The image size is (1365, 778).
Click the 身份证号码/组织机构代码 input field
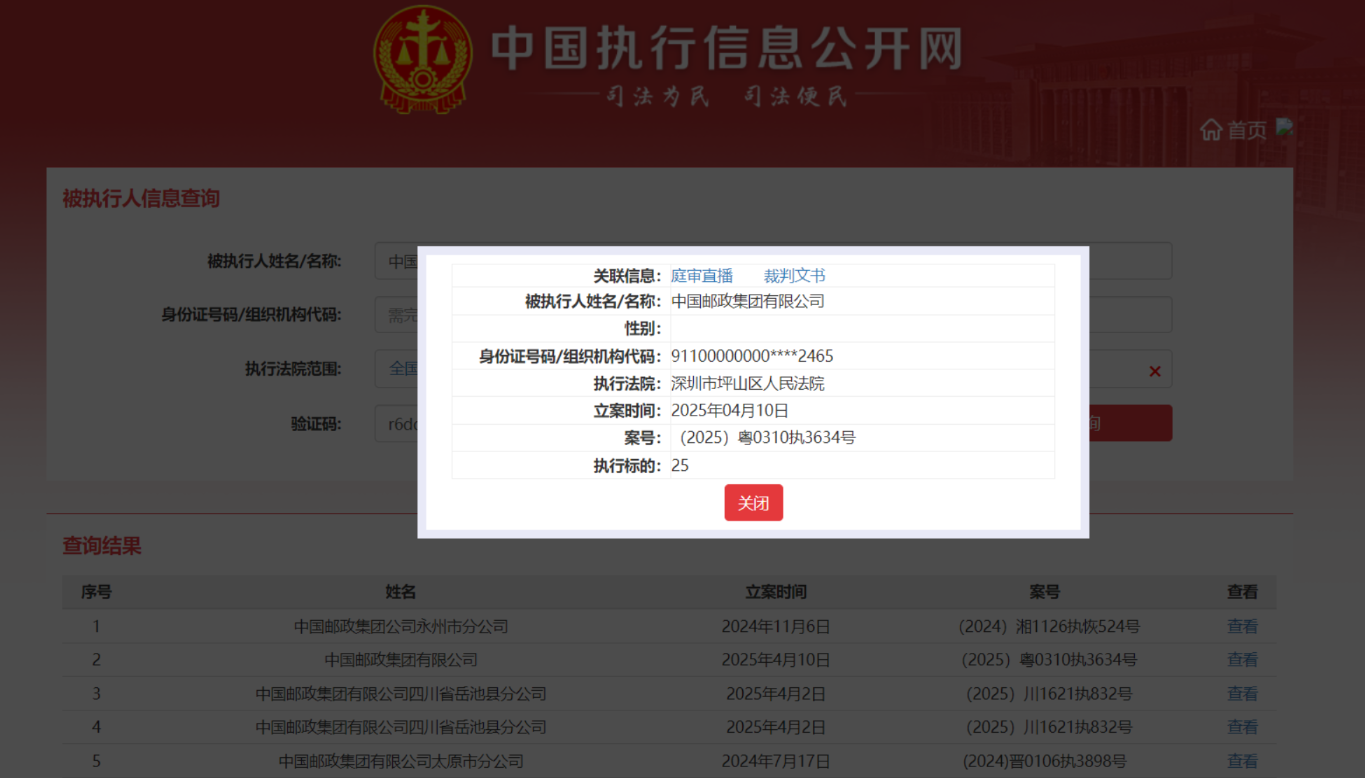point(773,315)
